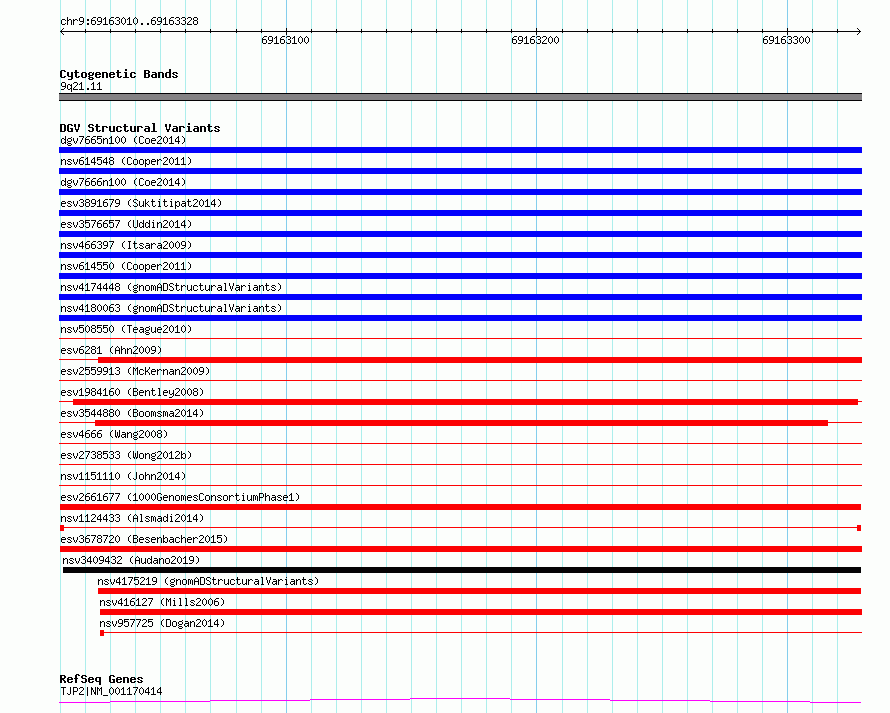890x713 pixels.
Task: Open the DGV Structural Variants track title
Action: [x=140, y=128]
